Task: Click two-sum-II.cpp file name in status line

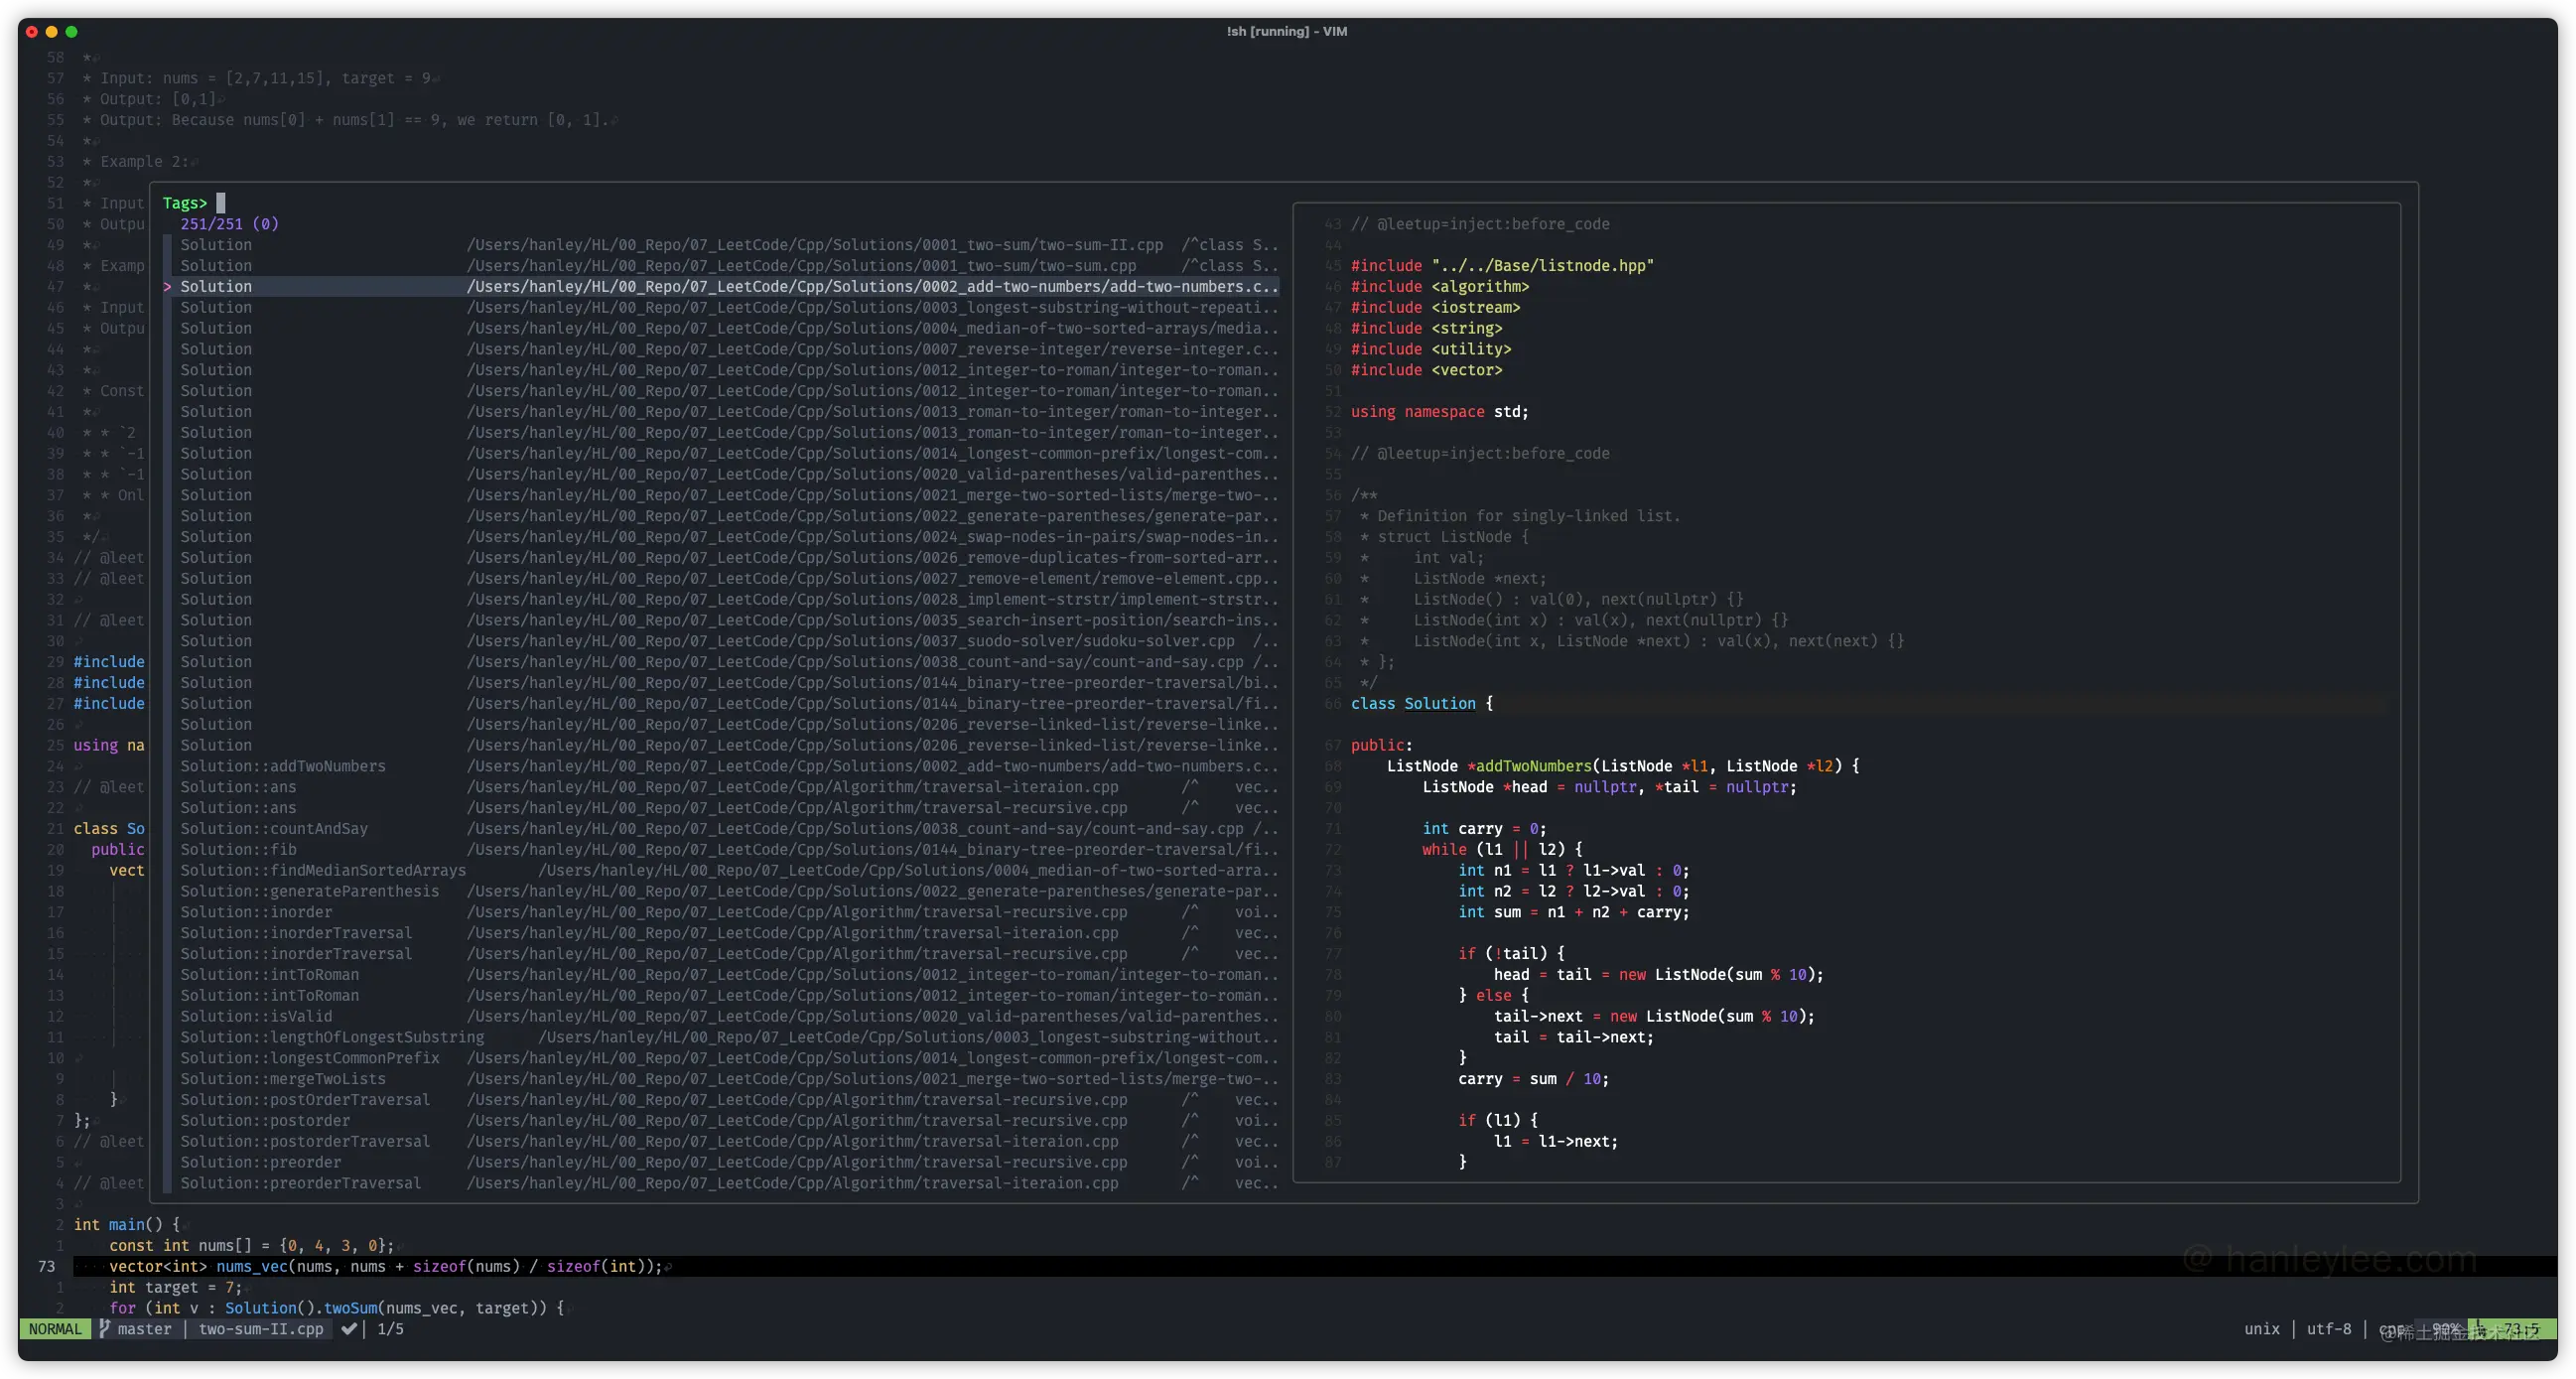Action: point(261,1329)
